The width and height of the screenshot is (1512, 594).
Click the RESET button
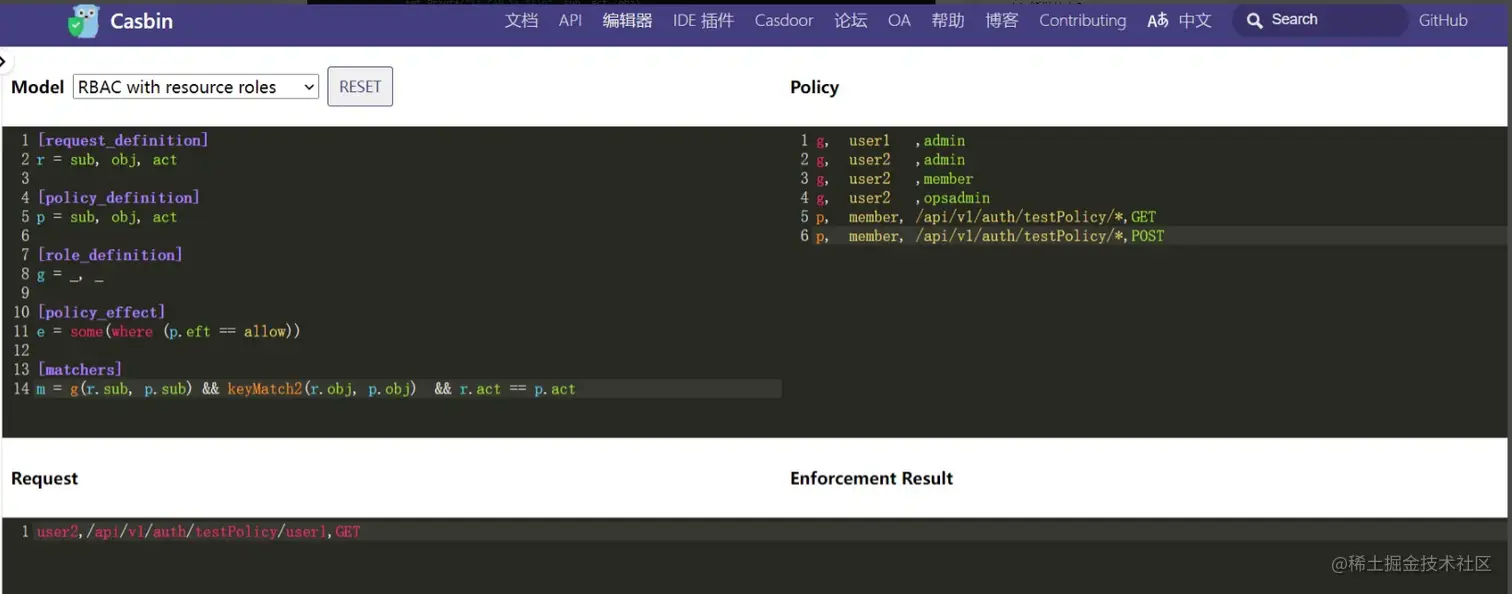[360, 87]
